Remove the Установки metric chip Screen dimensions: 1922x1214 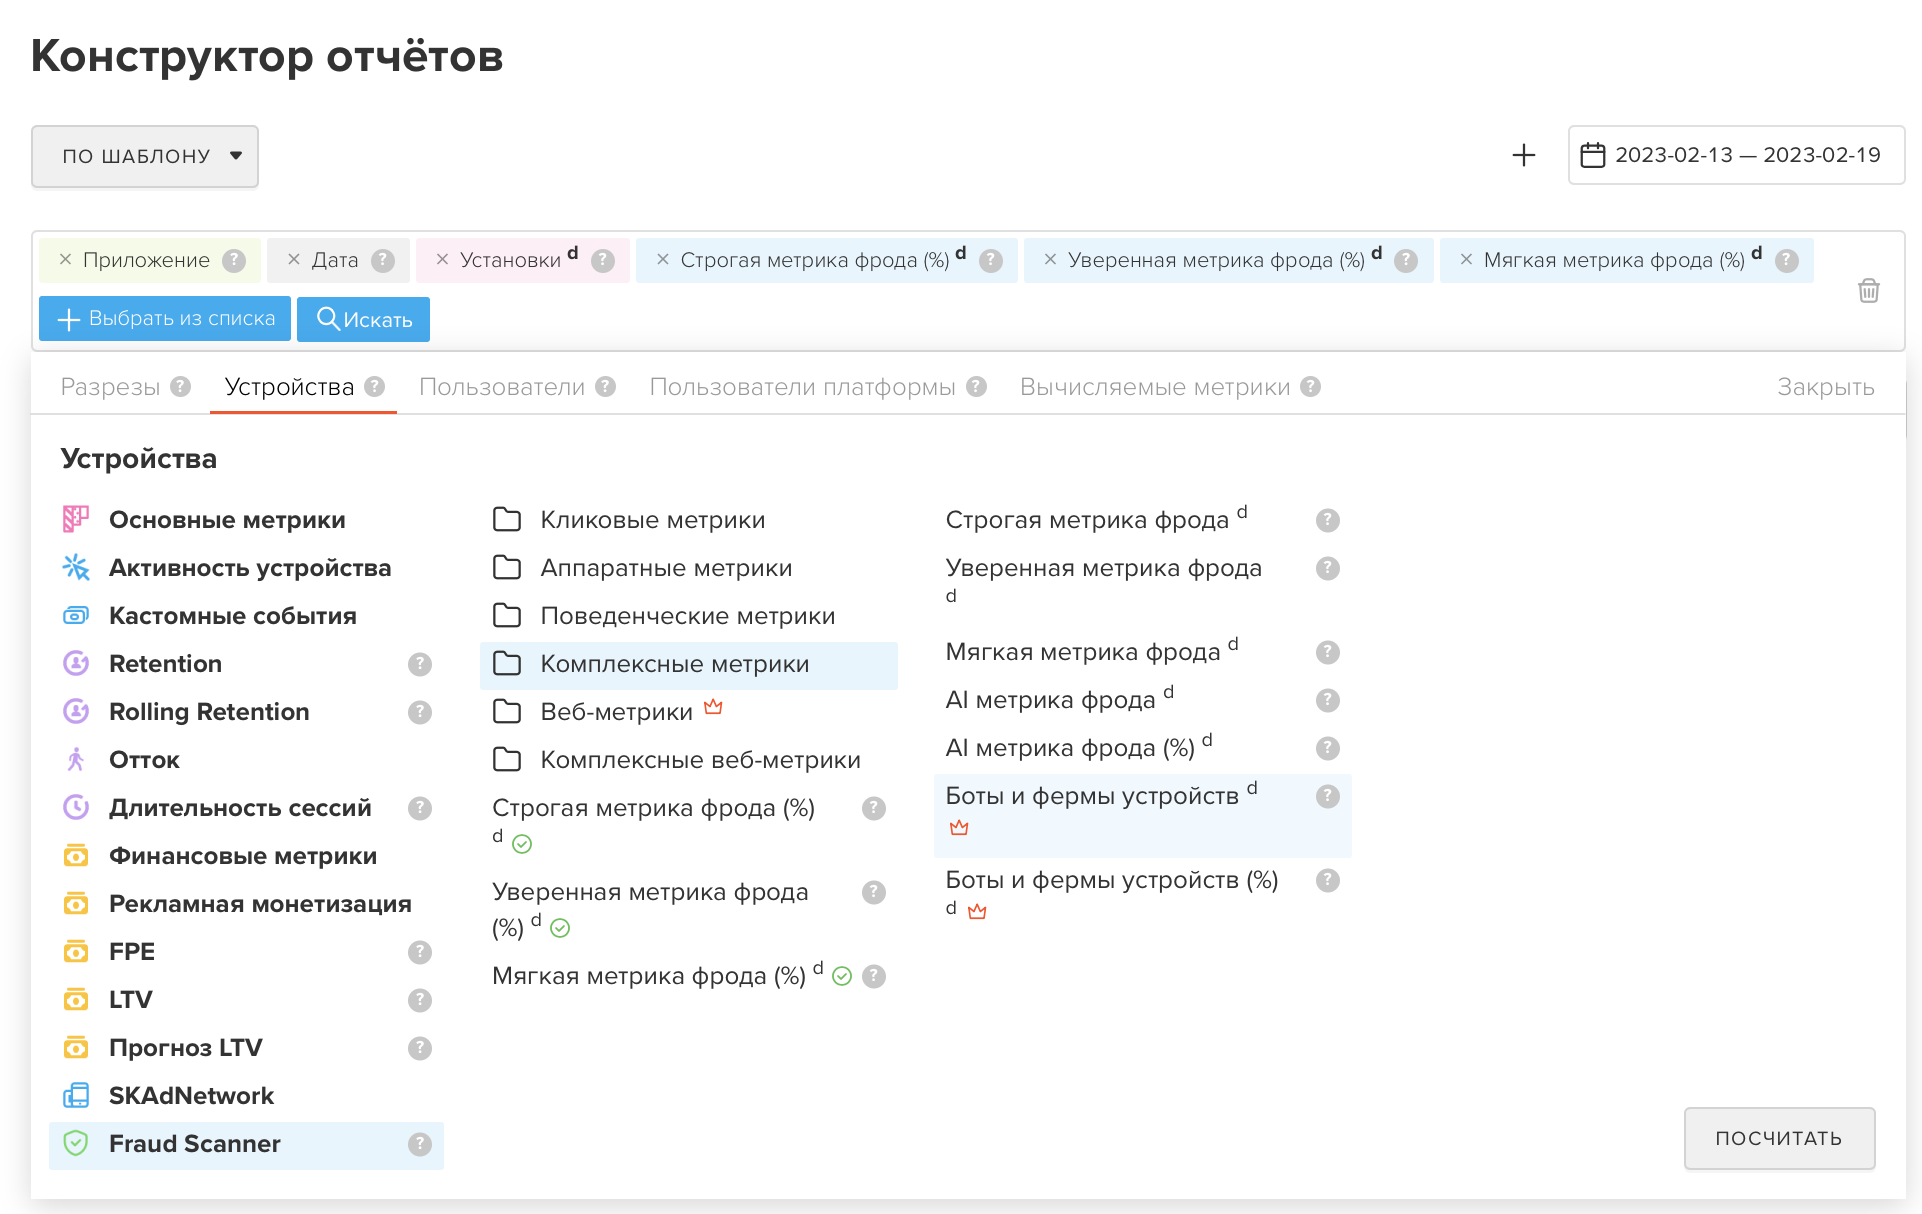tap(442, 260)
